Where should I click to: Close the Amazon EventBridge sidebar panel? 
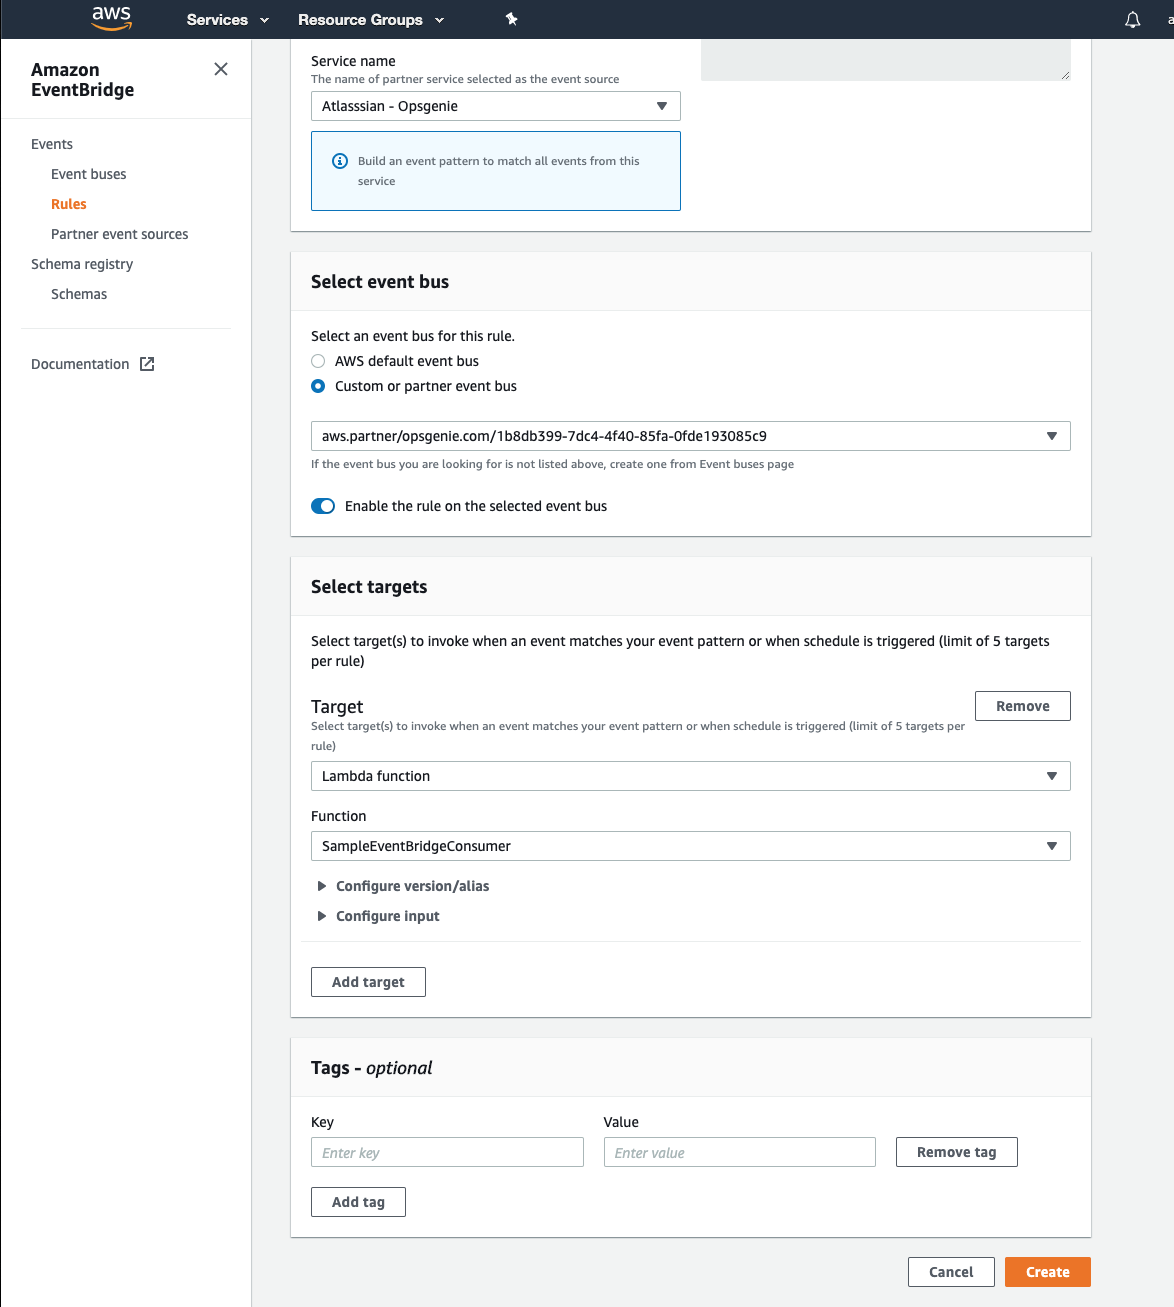(x=221, y=69)
